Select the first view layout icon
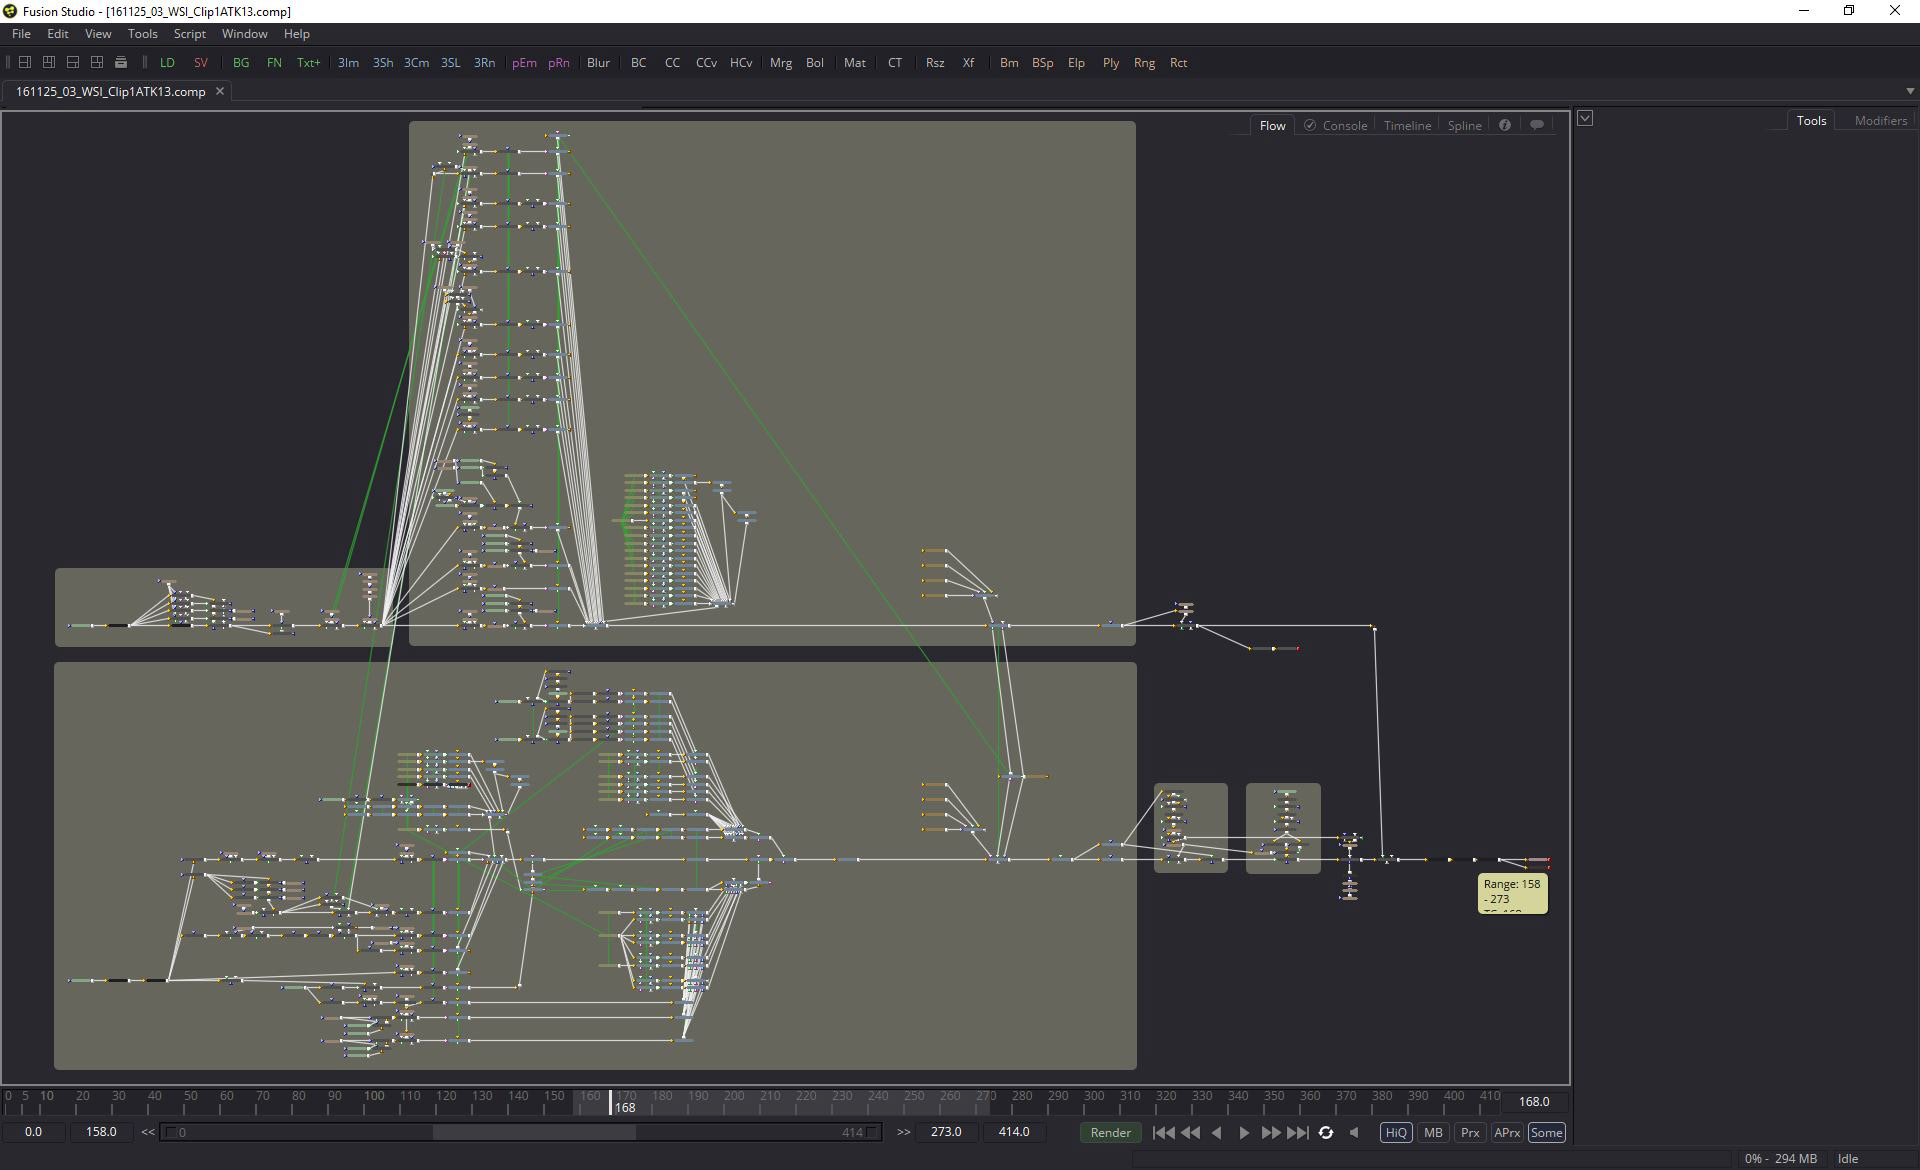This screenshot has width=1920, height=1170. click(x=25, y=62)
